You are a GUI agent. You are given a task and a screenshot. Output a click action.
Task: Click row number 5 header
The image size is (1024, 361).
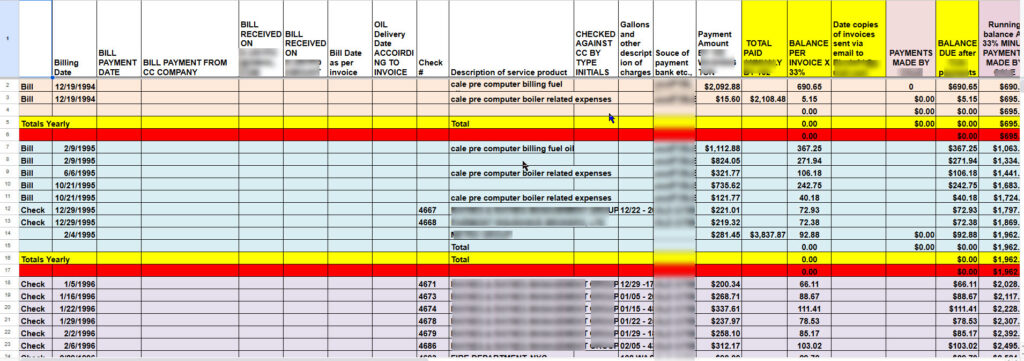click(x=9, y=123)
